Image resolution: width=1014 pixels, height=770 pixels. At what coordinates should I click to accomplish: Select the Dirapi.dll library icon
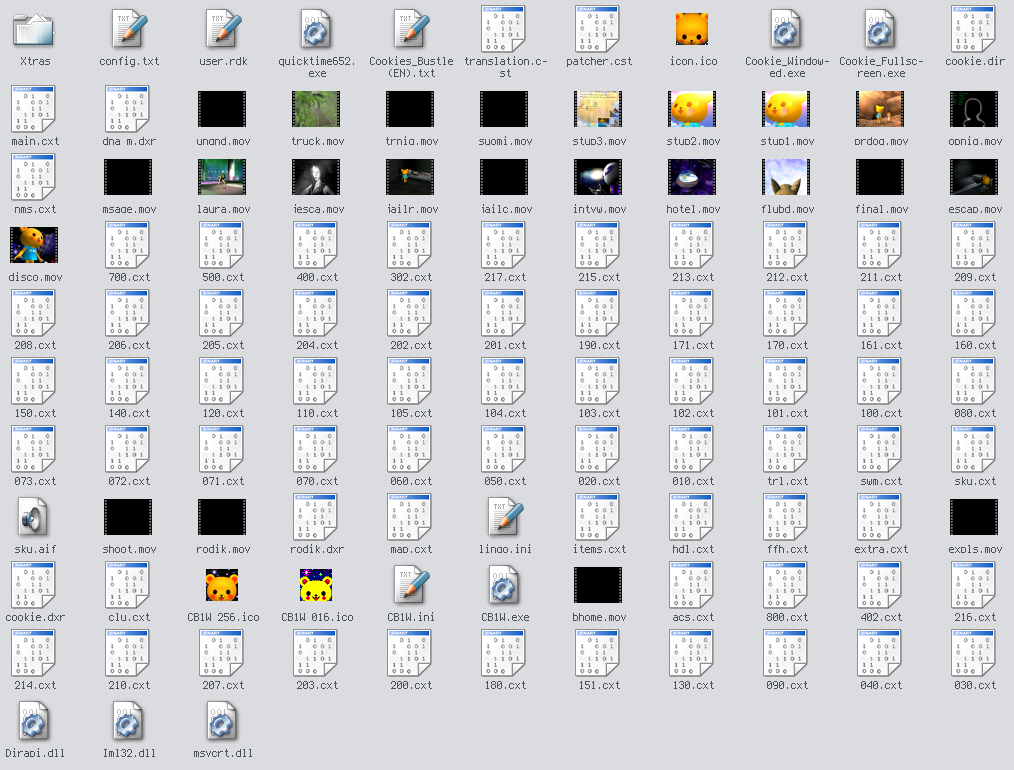(34, 721)
